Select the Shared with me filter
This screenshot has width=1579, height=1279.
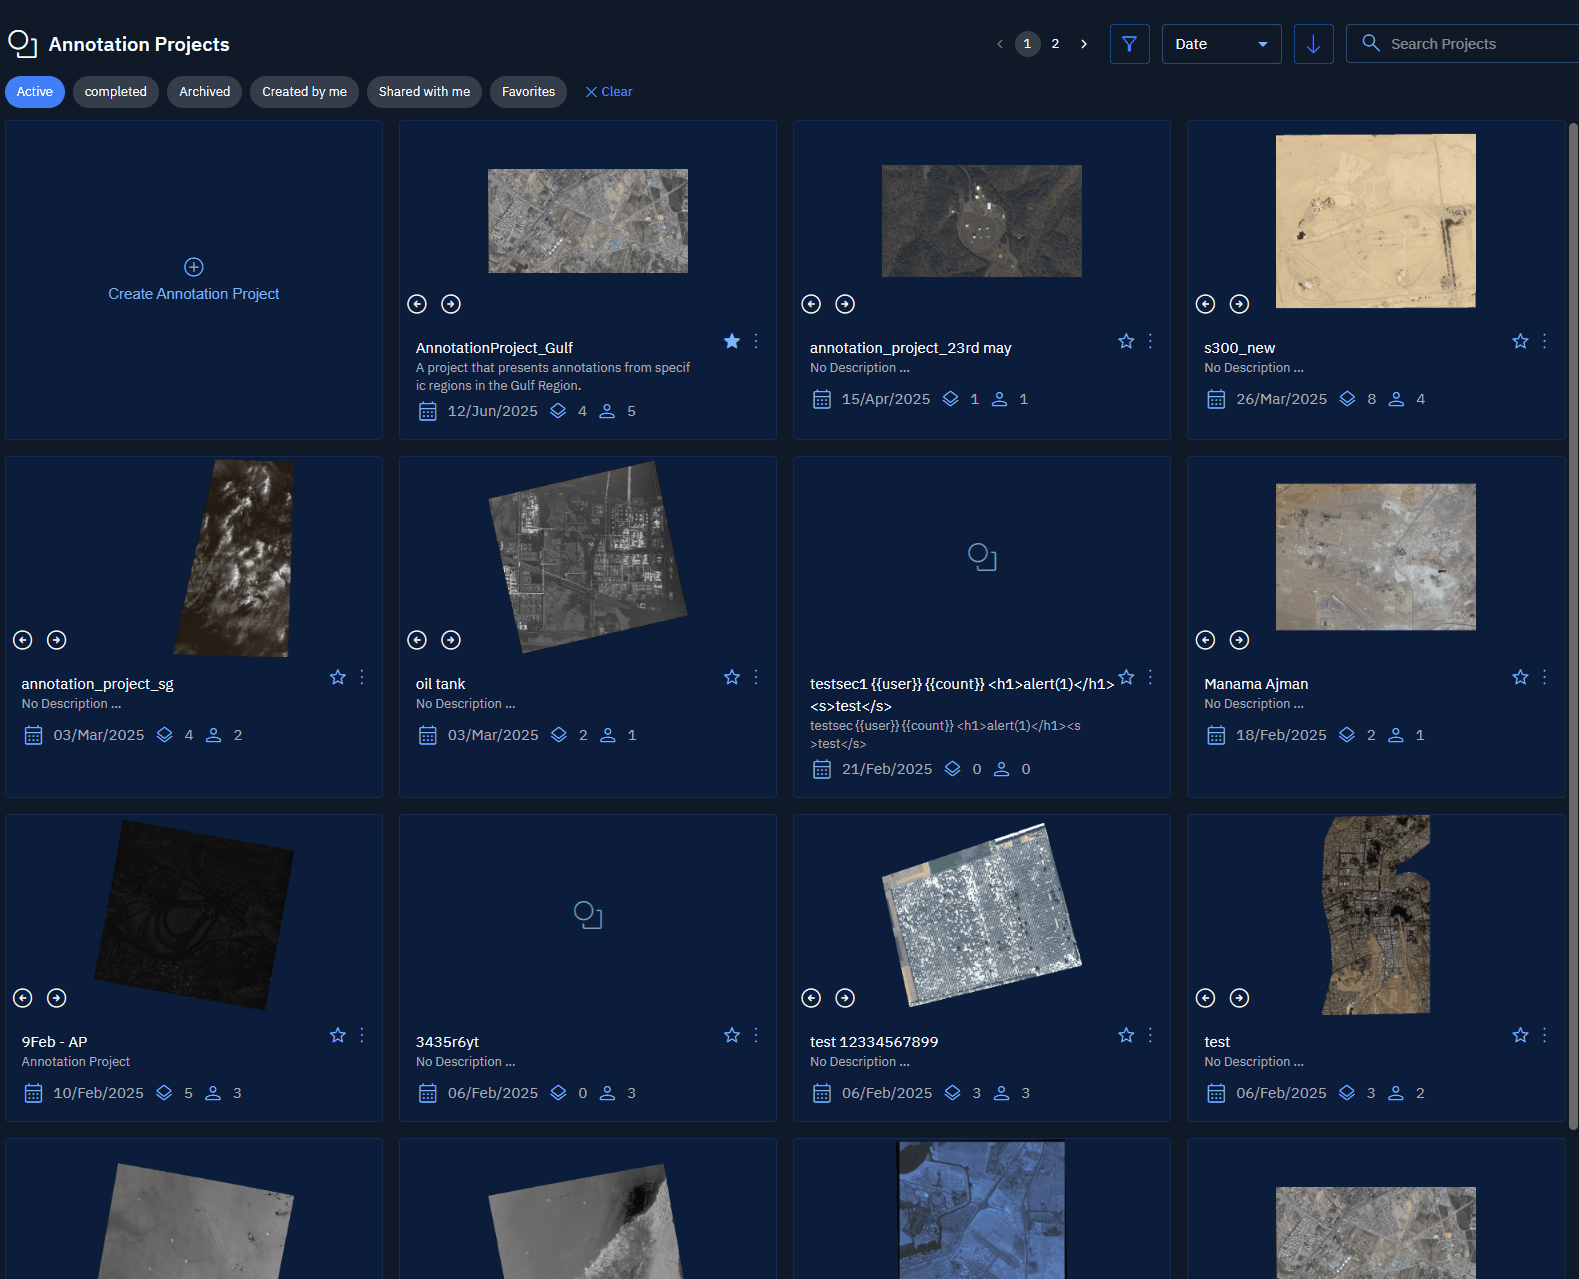click(424, 92)
